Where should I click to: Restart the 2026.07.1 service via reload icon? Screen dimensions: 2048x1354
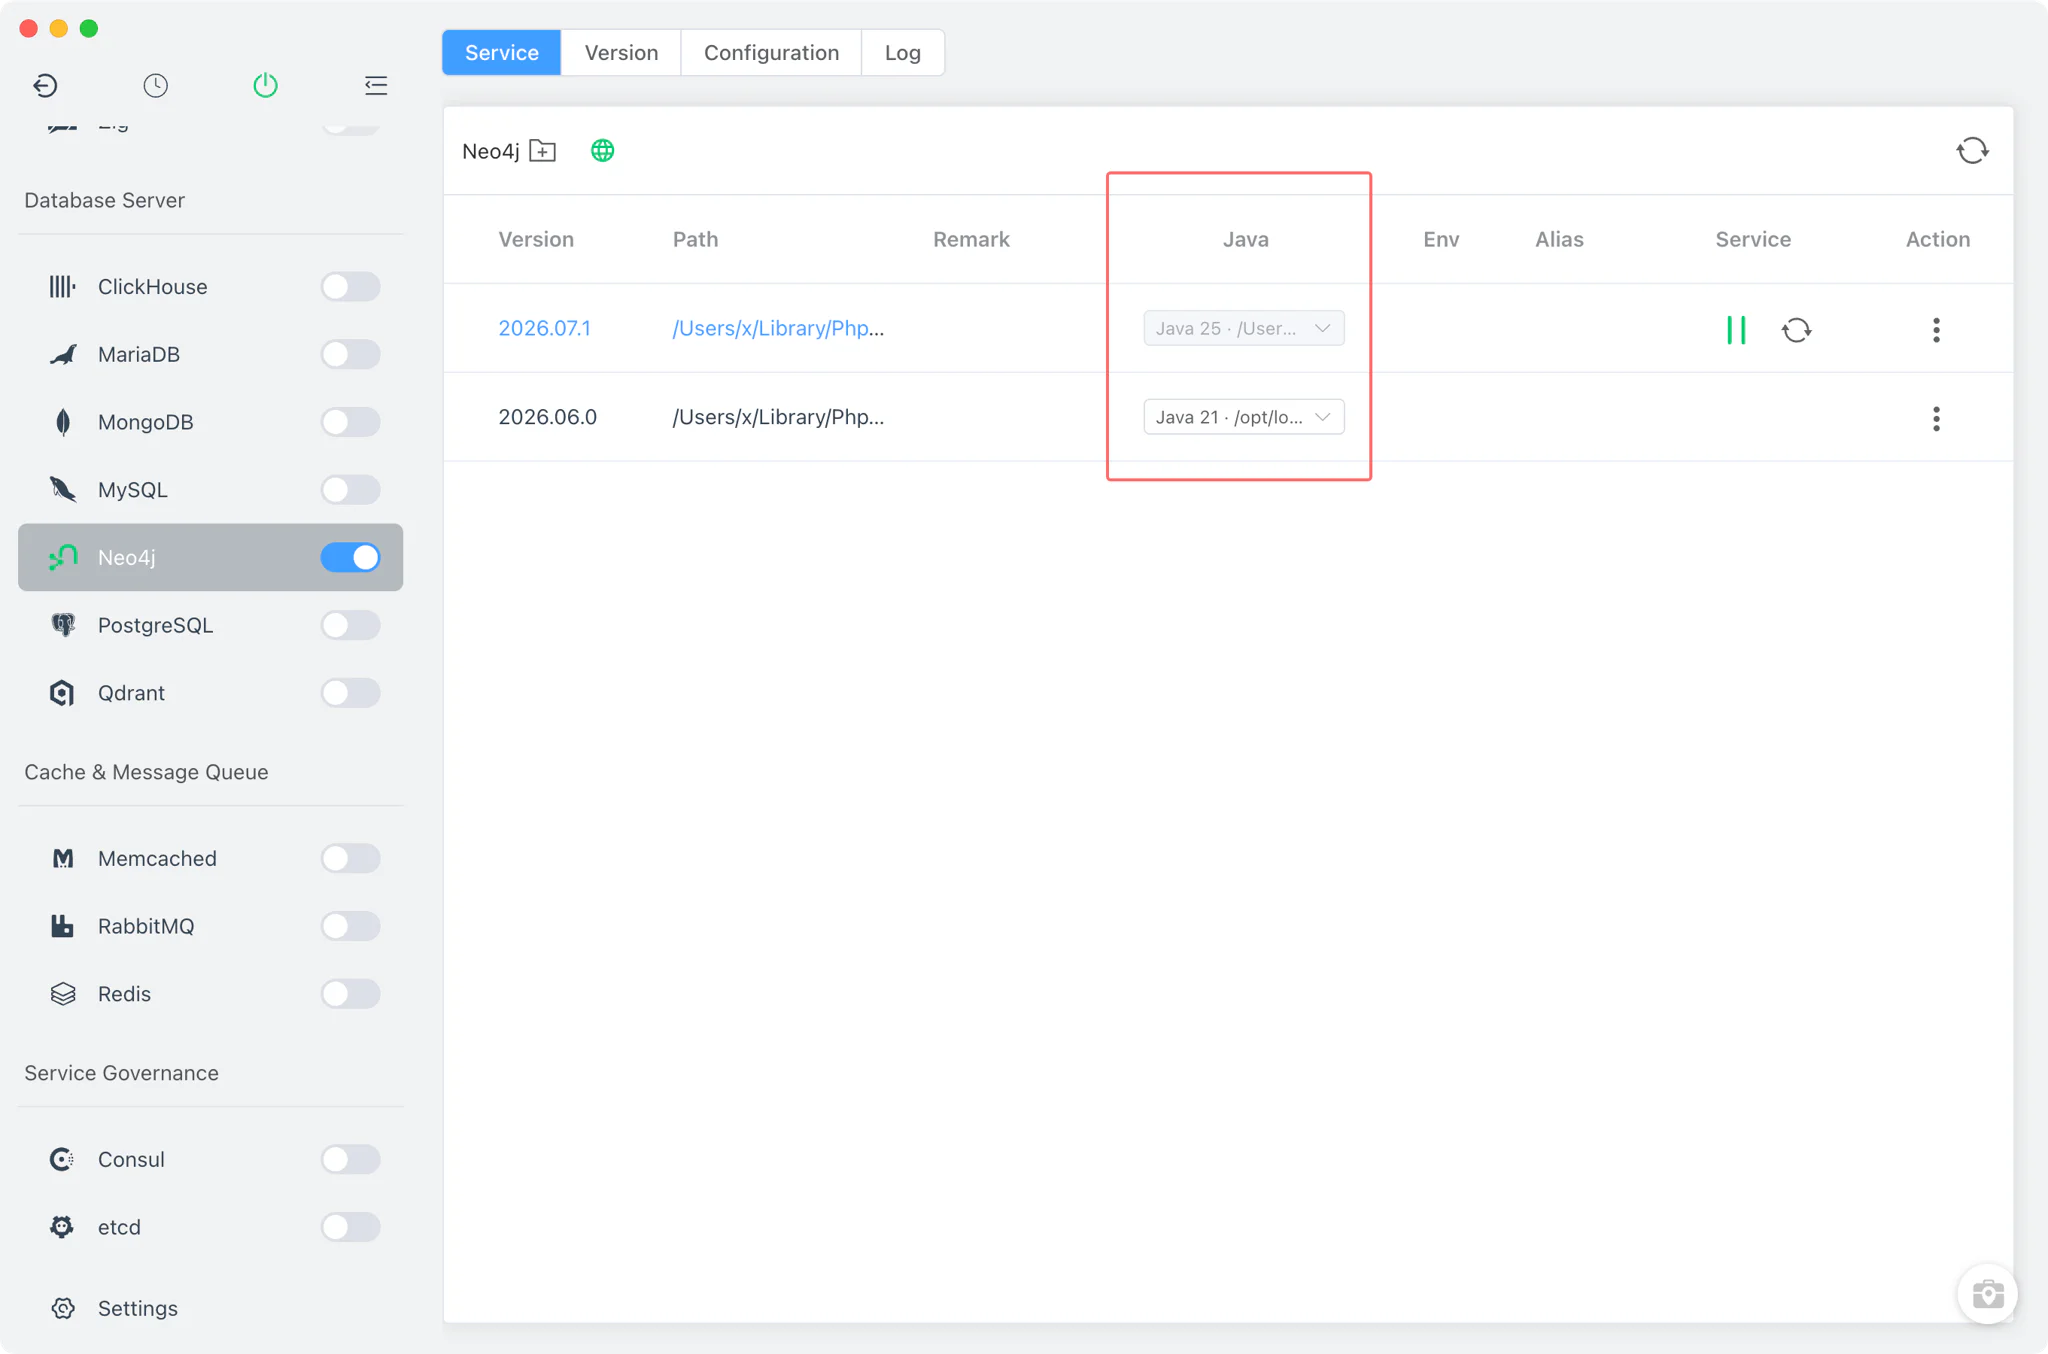1796,329
